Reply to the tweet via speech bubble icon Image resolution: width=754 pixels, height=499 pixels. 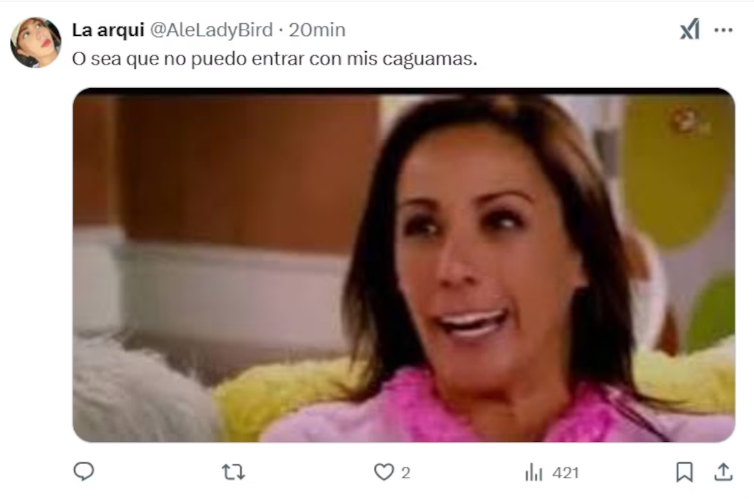click(84, 472)
